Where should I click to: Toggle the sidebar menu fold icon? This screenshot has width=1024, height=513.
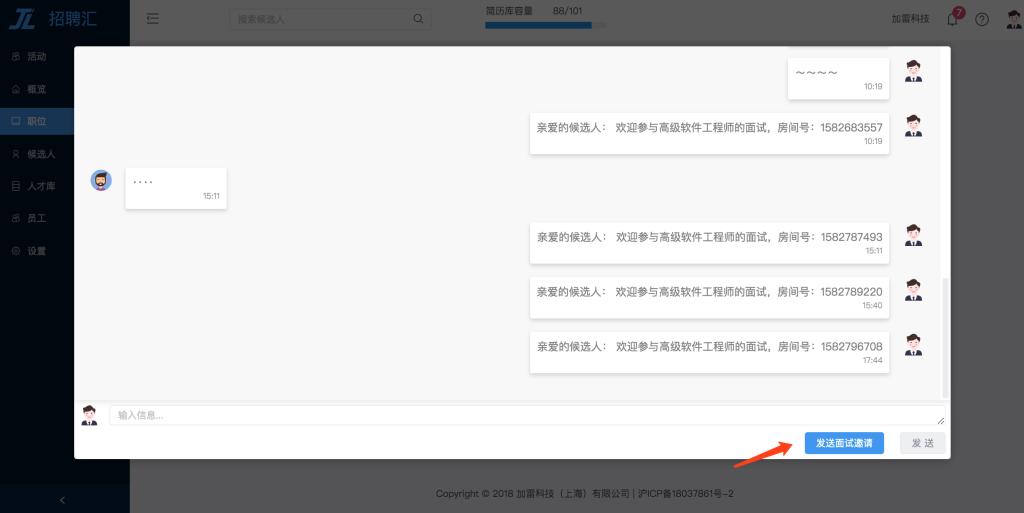(153, 18)
